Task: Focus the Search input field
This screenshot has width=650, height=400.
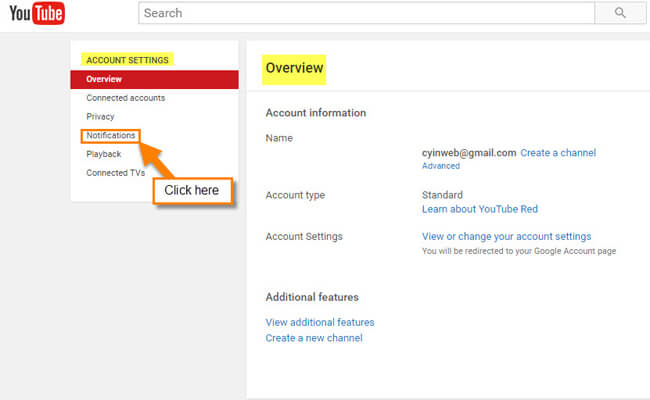Action: [x=366, y=13]
